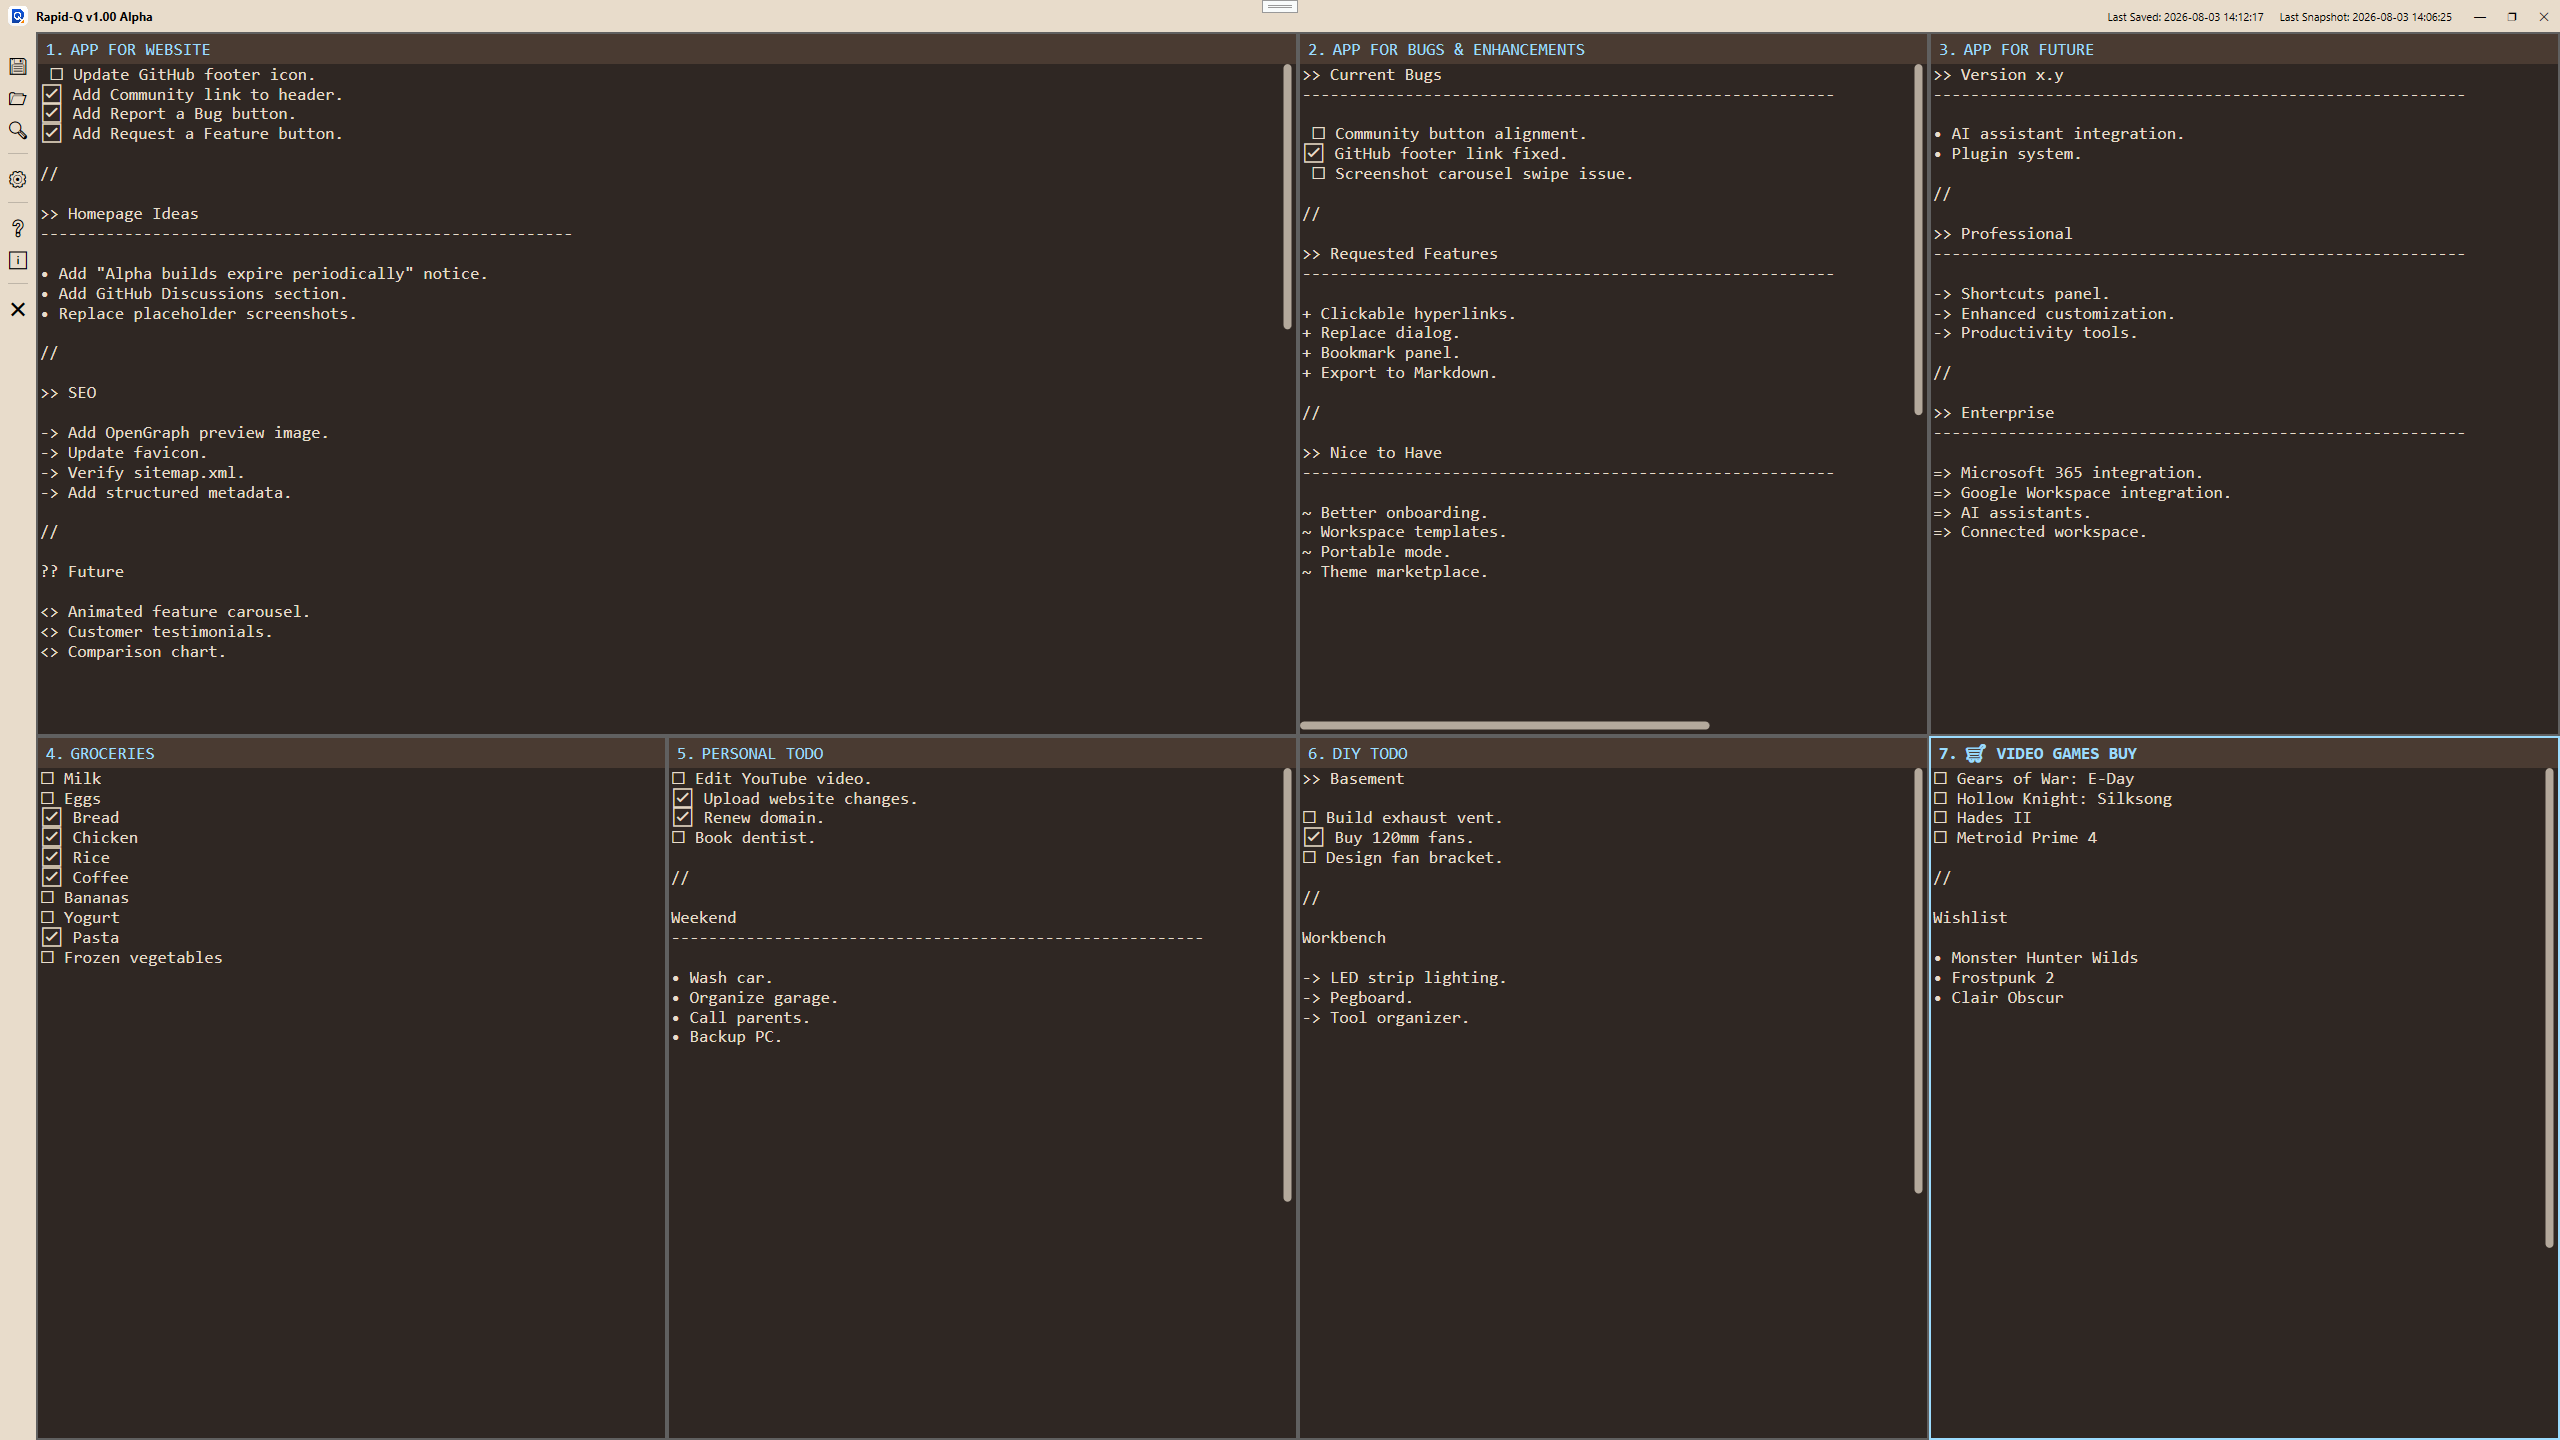Check 'Design fan bracket' checkbox

click(1309, 858)
